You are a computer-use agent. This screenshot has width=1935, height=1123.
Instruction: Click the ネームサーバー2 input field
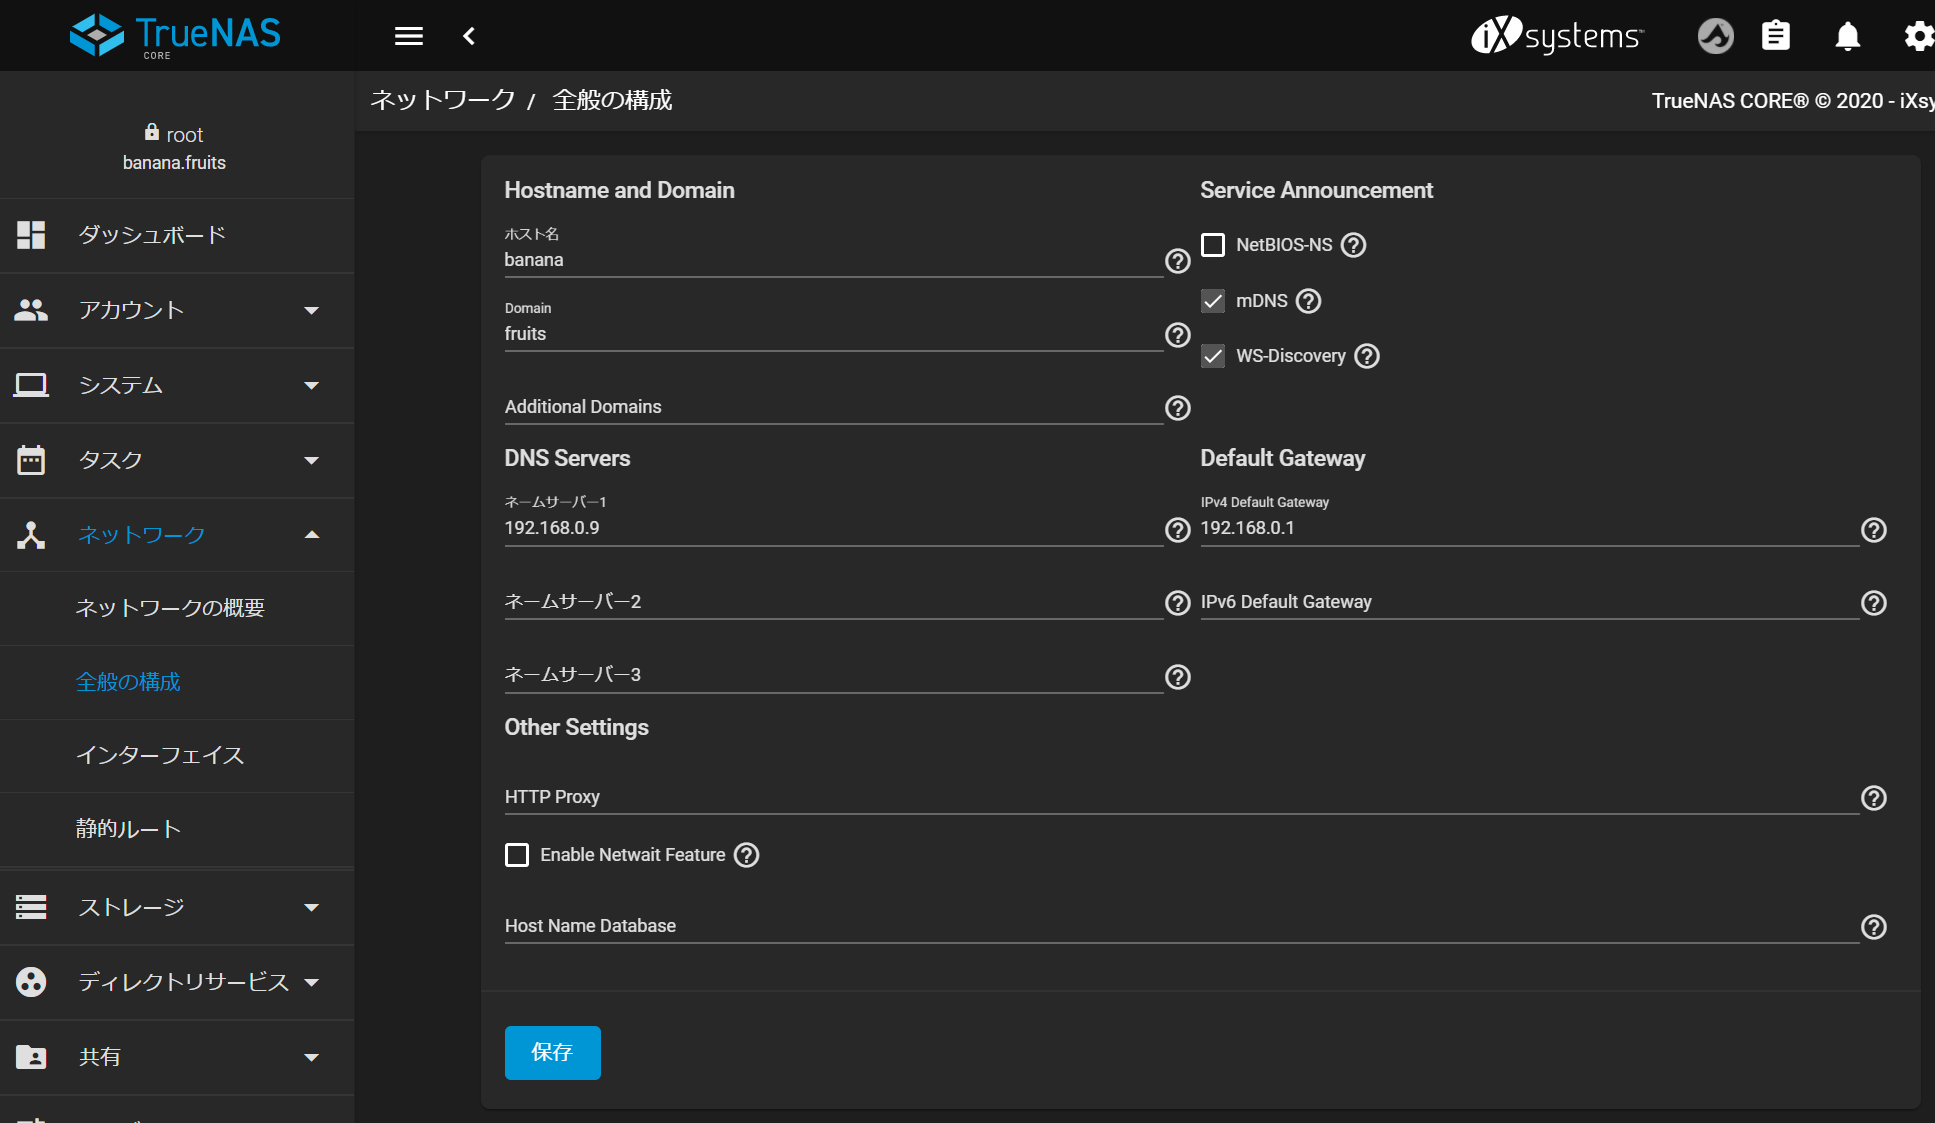coord(833,602)
